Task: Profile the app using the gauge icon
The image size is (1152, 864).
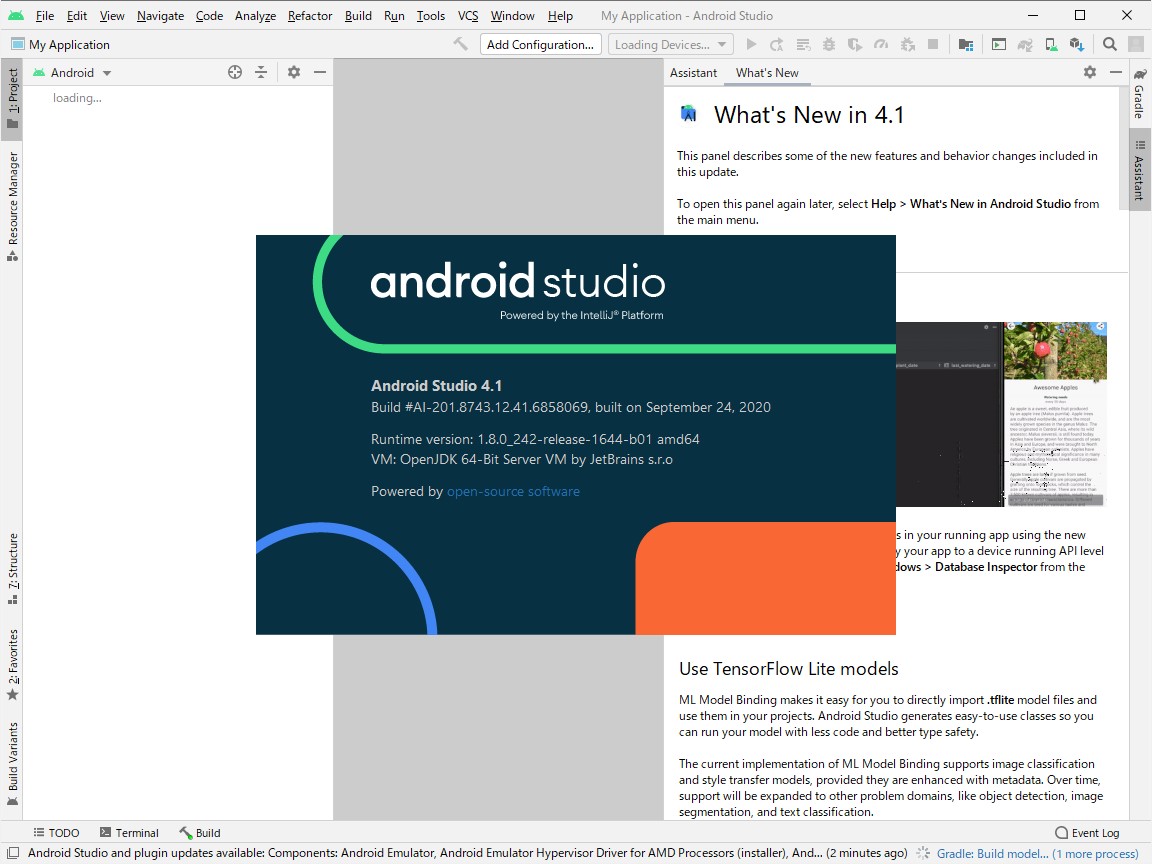Action: pyautogui.click(x=881, y=44)
